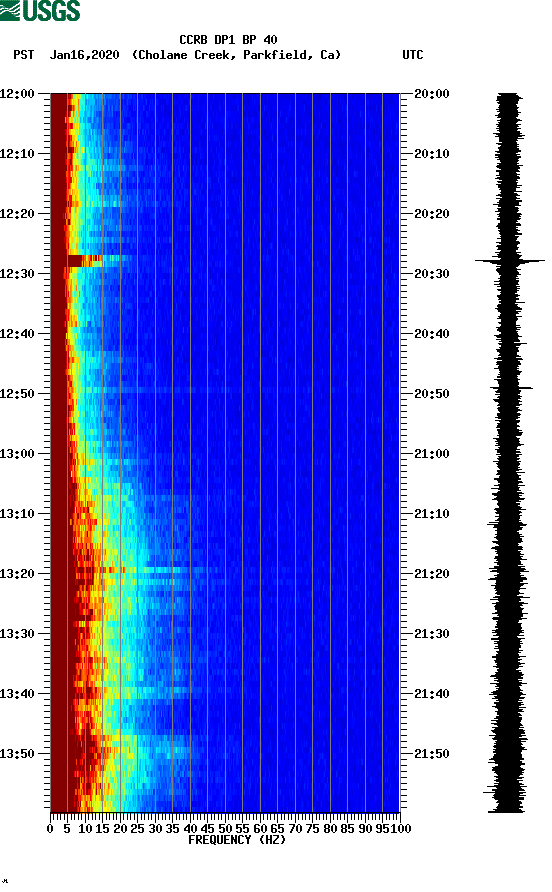Click the 21:00 UTC time label
Image resolution: width=552 pixels, height=892 pixels.
[432, 454]
